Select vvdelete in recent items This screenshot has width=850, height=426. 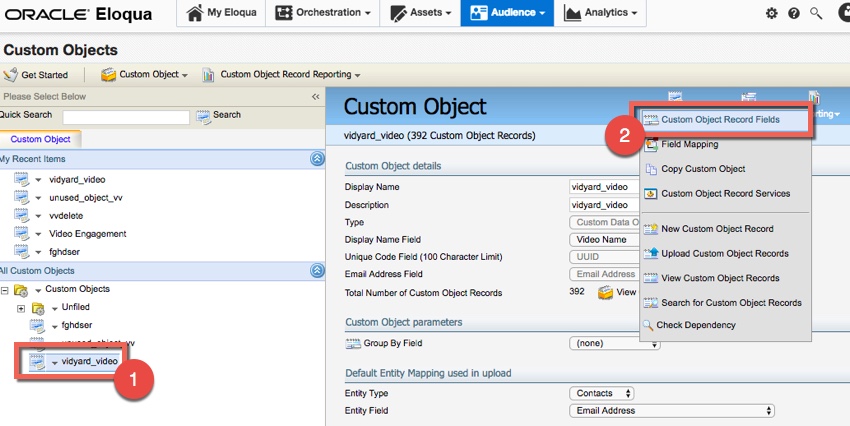point(66,216)
